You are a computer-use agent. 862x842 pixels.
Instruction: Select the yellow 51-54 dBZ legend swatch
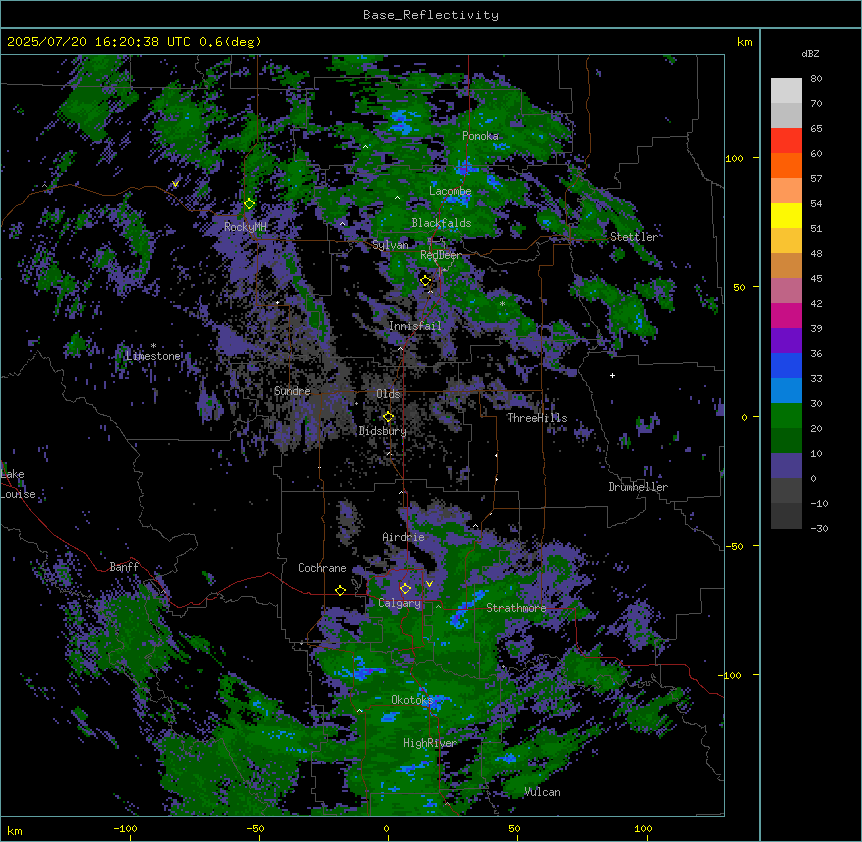point(786,215)
